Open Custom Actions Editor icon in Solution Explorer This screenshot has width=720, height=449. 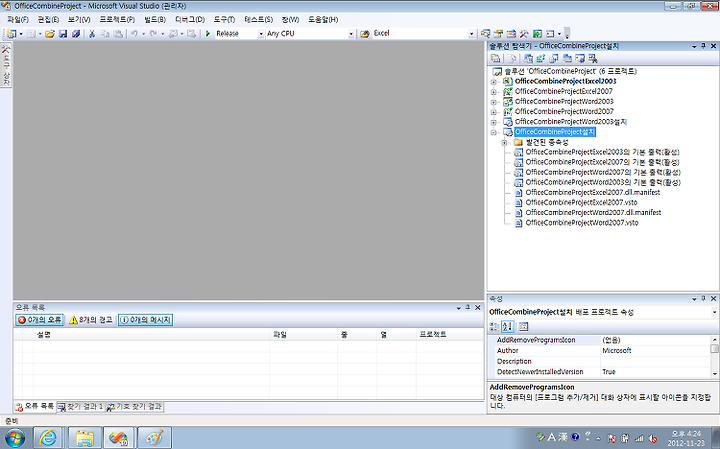click(x=580, y=58)
